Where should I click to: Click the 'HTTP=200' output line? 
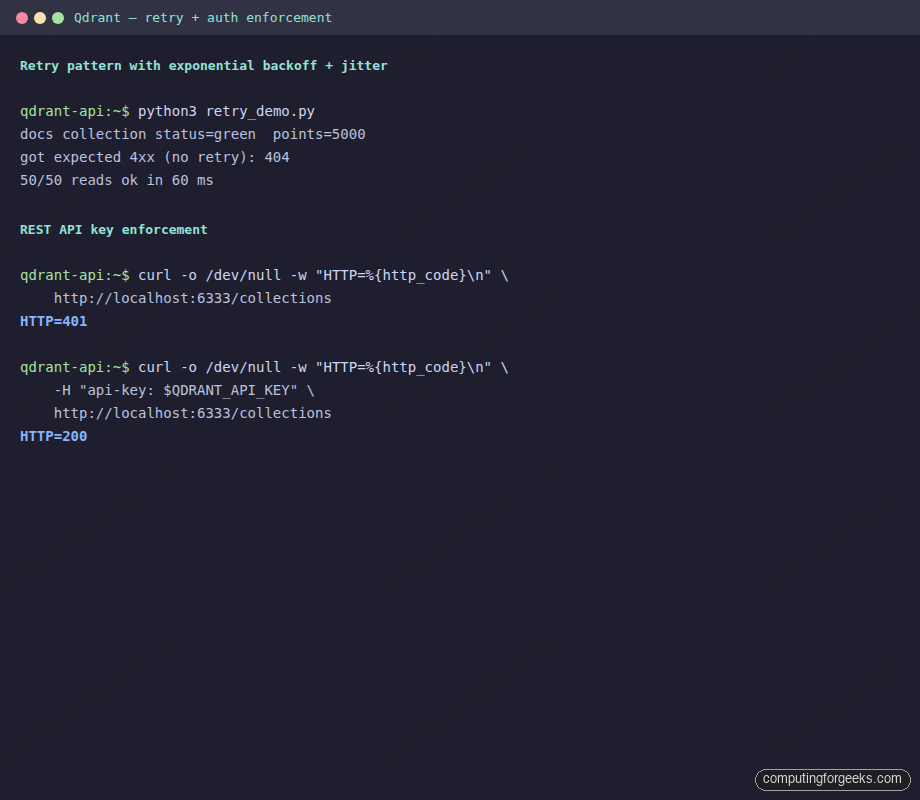coord(53,436)
